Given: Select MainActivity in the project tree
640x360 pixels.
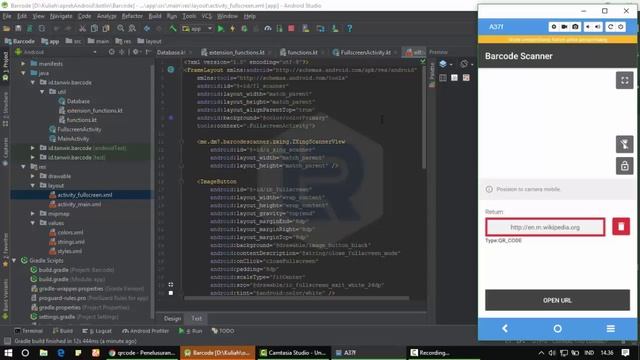Looking at the screenshot, I should tap(73, 139).
